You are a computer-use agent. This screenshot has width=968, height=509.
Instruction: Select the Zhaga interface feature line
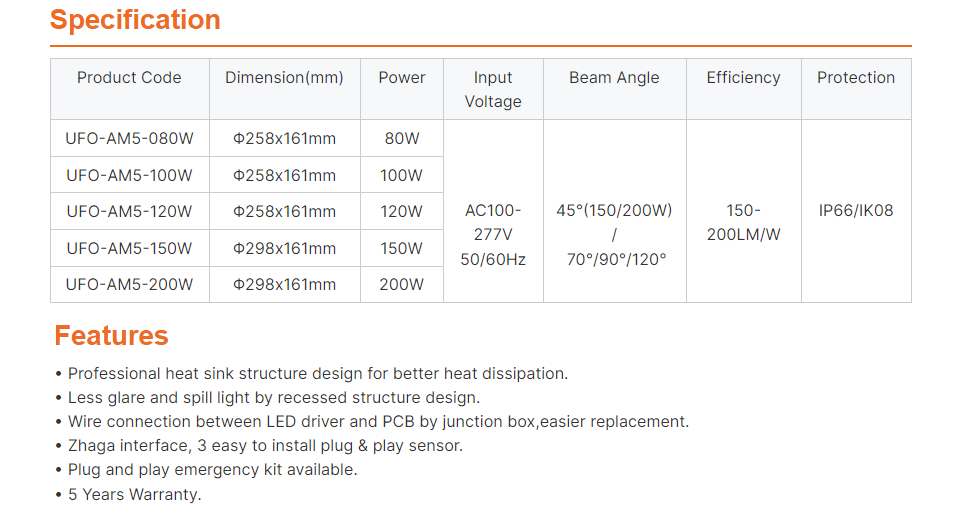pyautogui.click(x=265, y=446)
